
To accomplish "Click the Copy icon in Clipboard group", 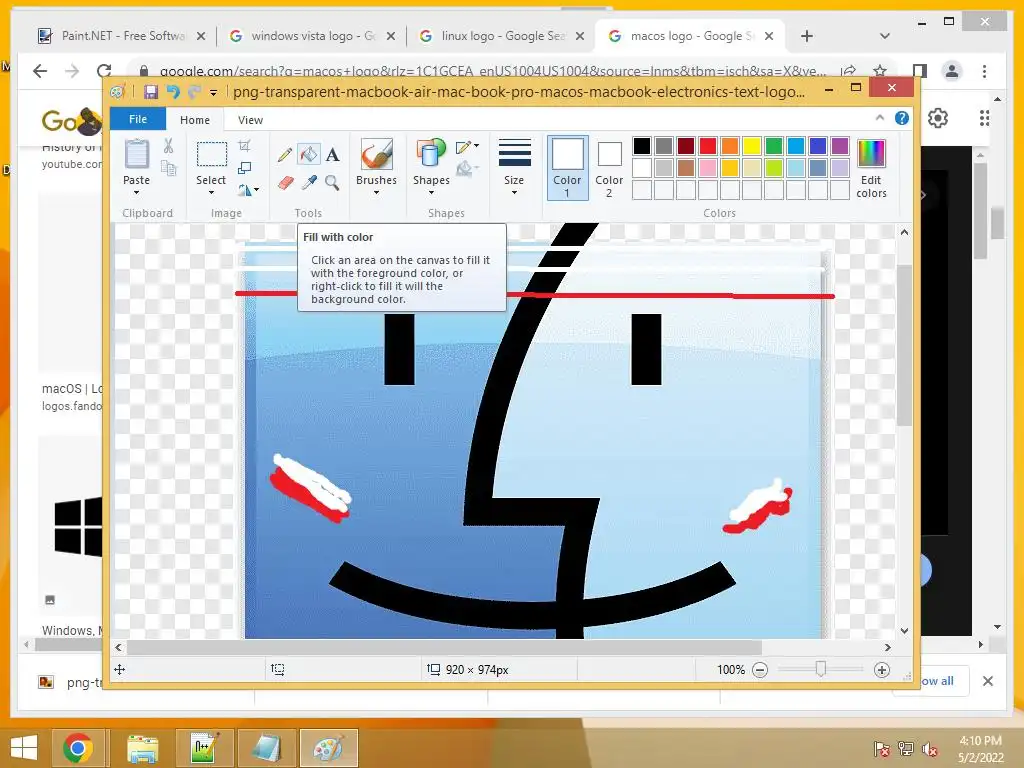I will 168,168.
